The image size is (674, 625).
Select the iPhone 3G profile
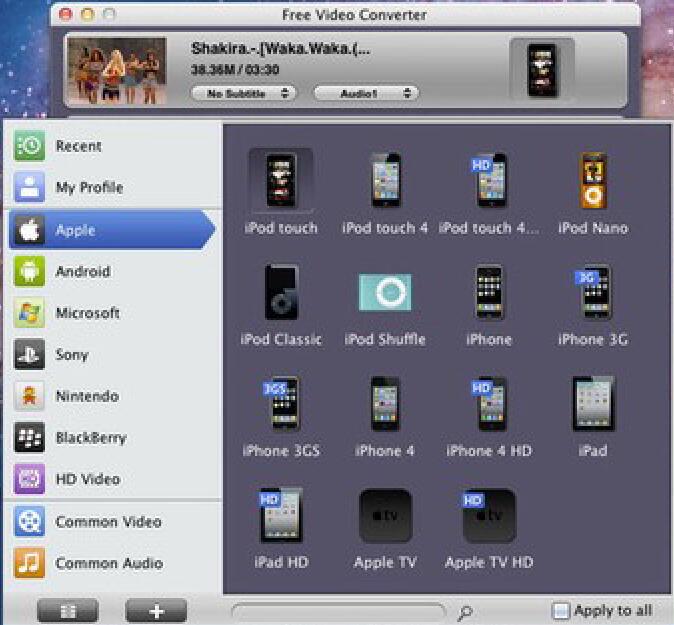(x=593, y=304)
